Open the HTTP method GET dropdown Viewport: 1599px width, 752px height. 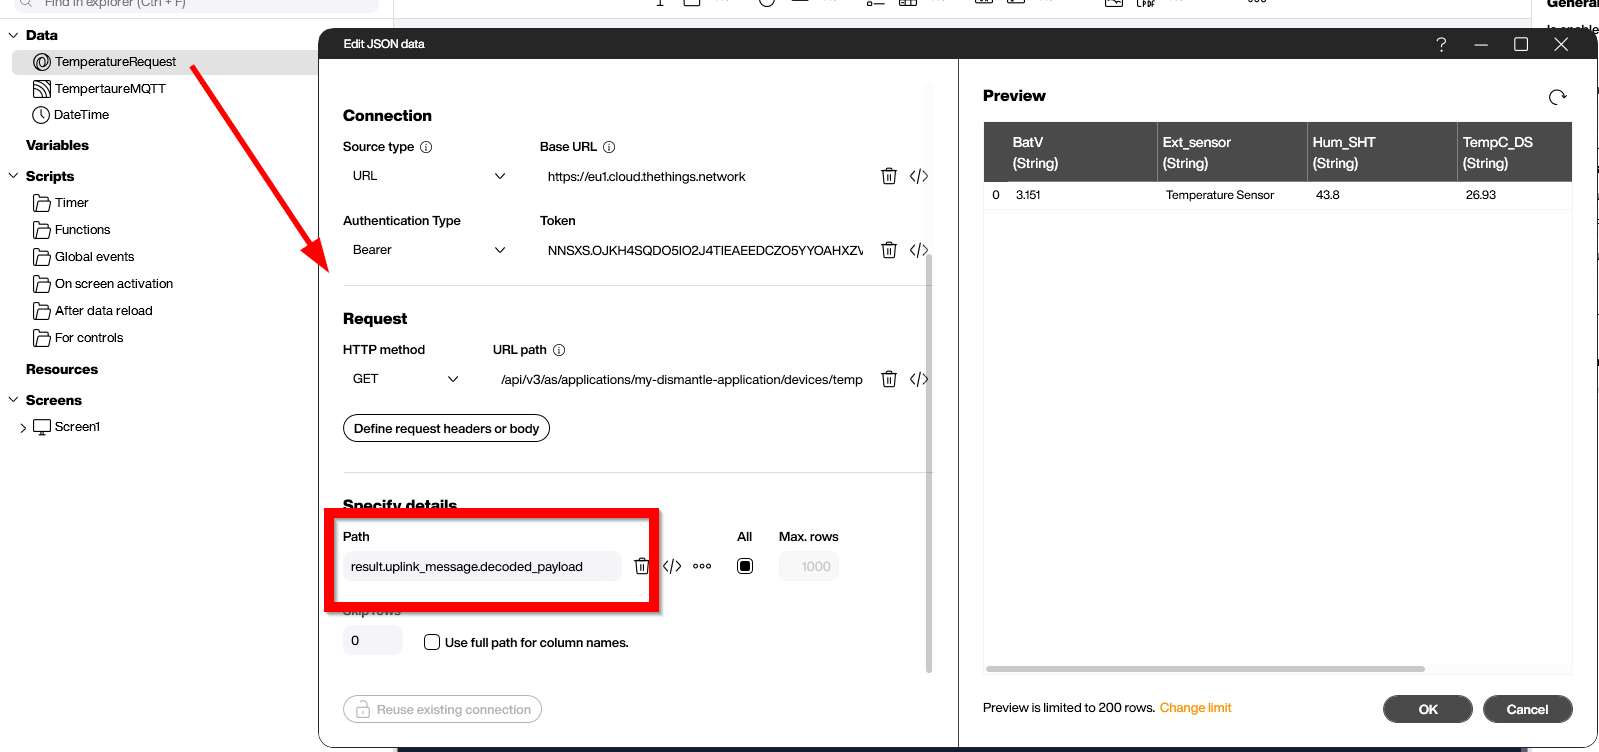tap(404, 379)
